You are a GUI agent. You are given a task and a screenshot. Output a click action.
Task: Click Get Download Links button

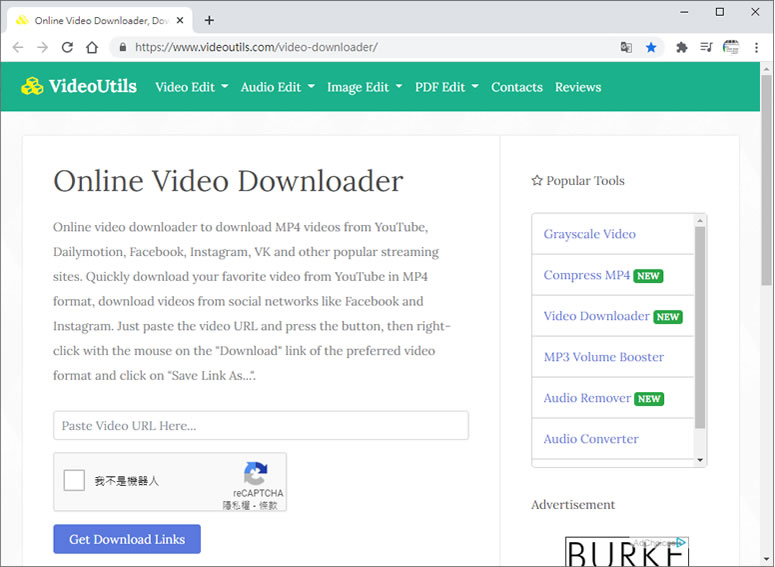[127, 539]
